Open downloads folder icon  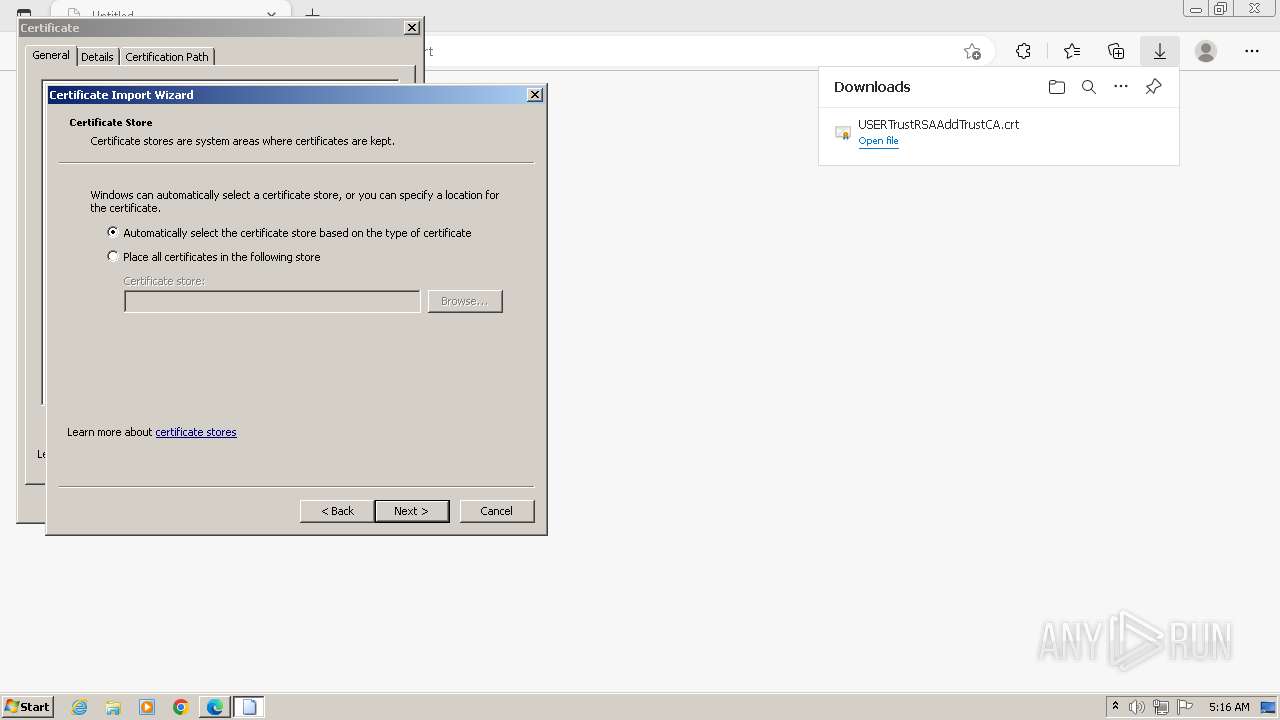[x=1057, y=87]
